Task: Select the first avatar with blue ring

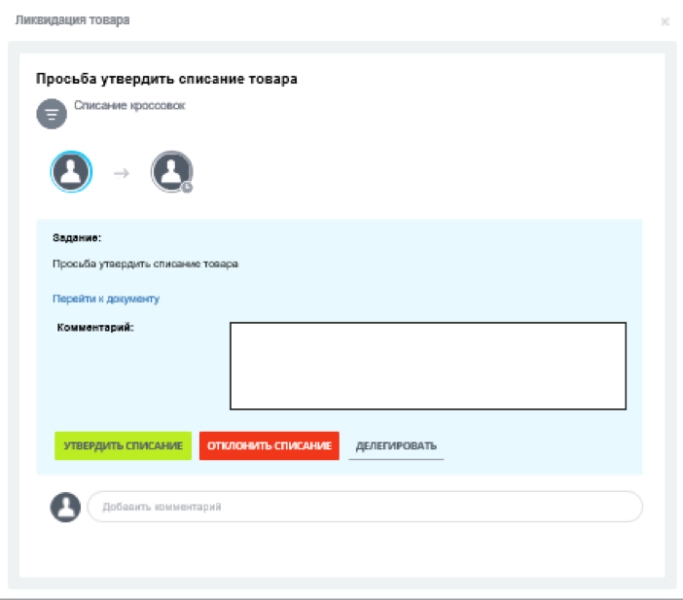Action: 71,172
